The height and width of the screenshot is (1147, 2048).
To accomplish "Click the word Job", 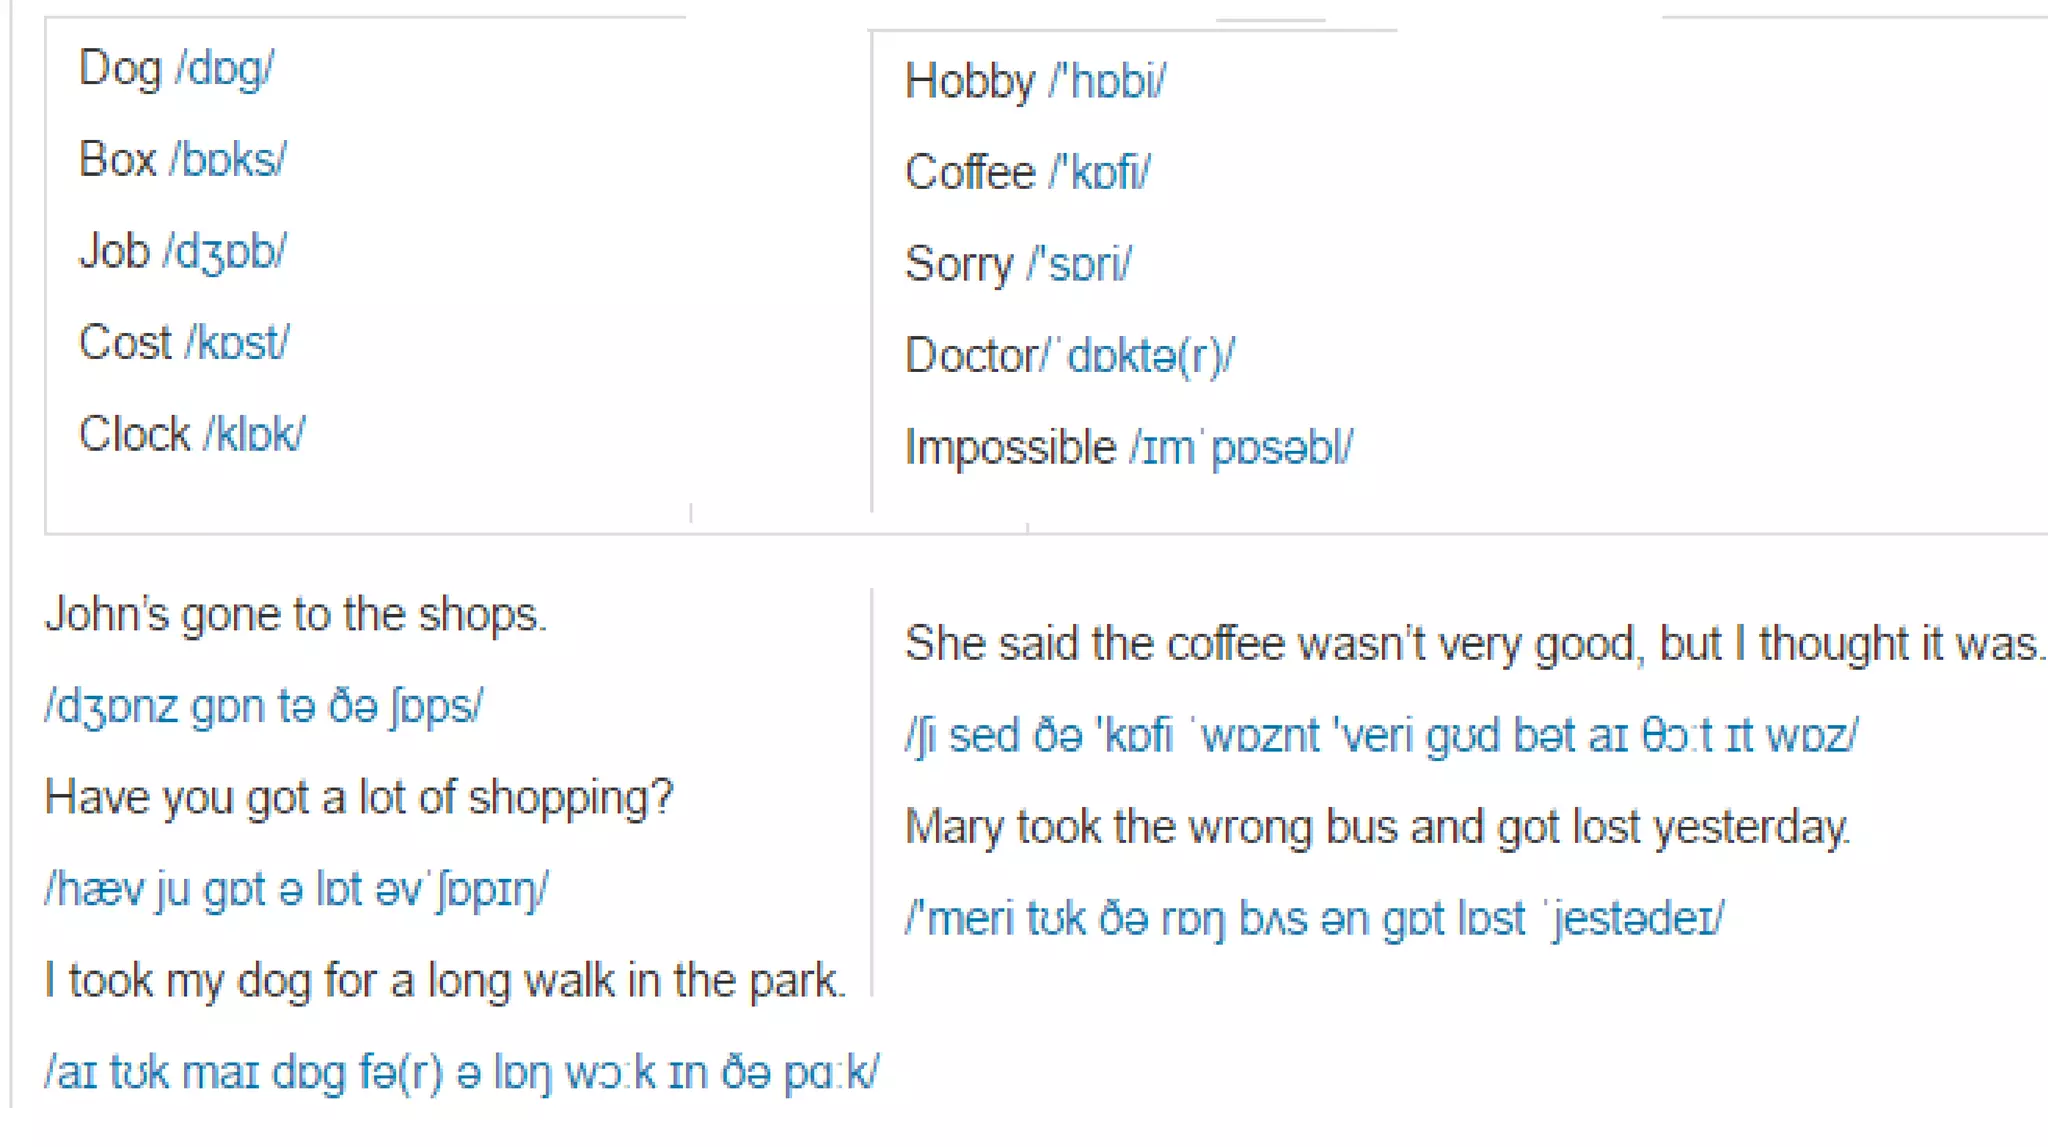I will (114, 251).
